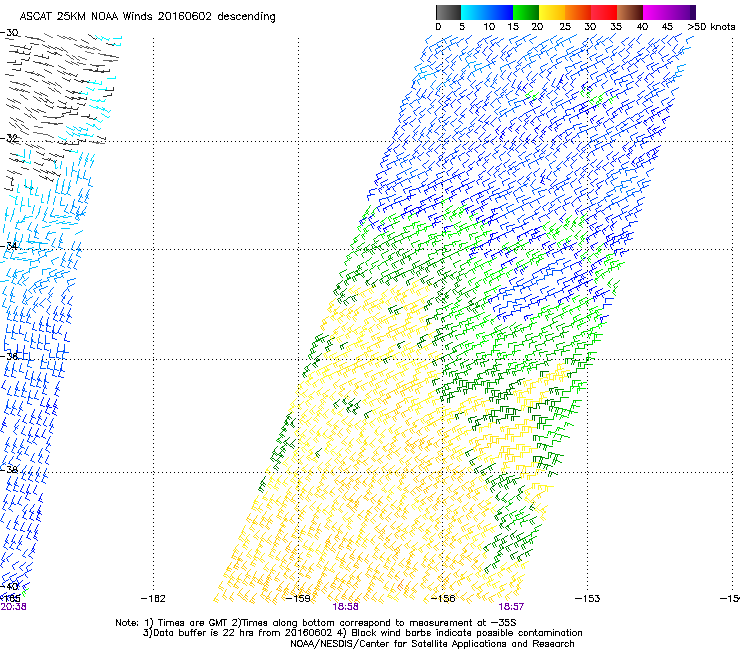
Task: Click the 'Times are GMT' note line
Action: tap(316, 623)
